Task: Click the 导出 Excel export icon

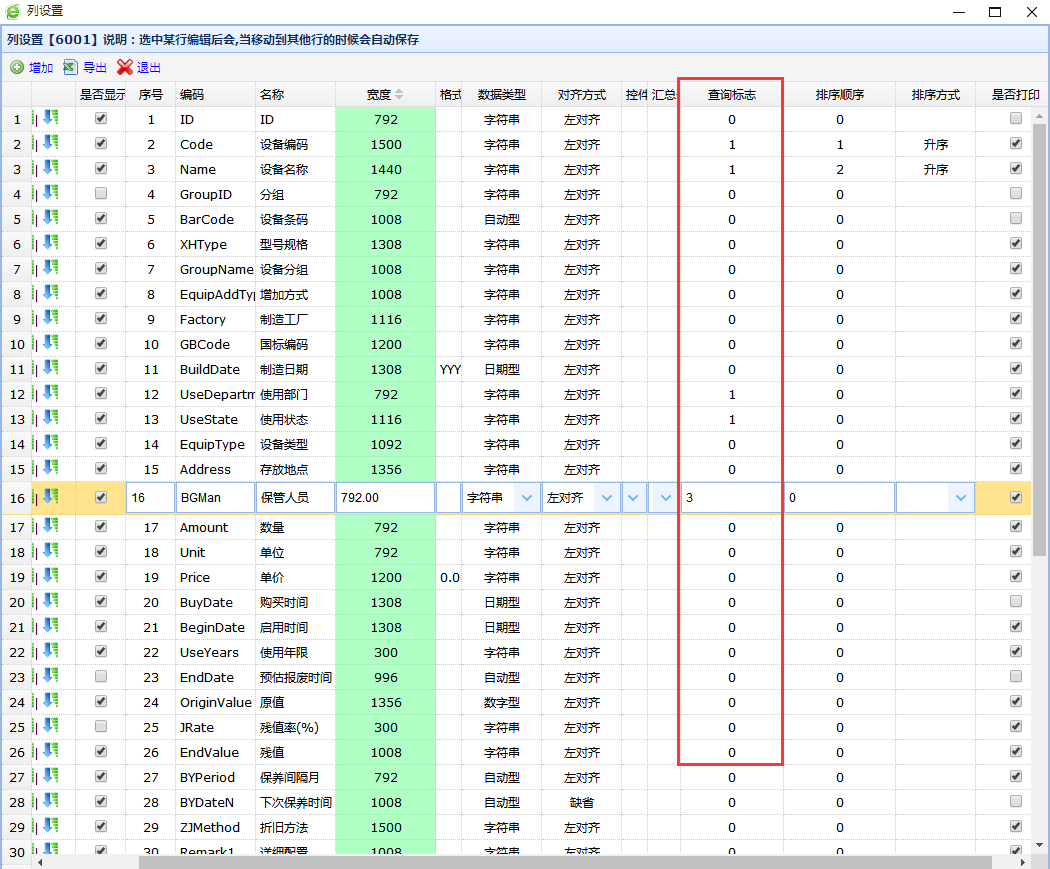Action: pos(70,68)
